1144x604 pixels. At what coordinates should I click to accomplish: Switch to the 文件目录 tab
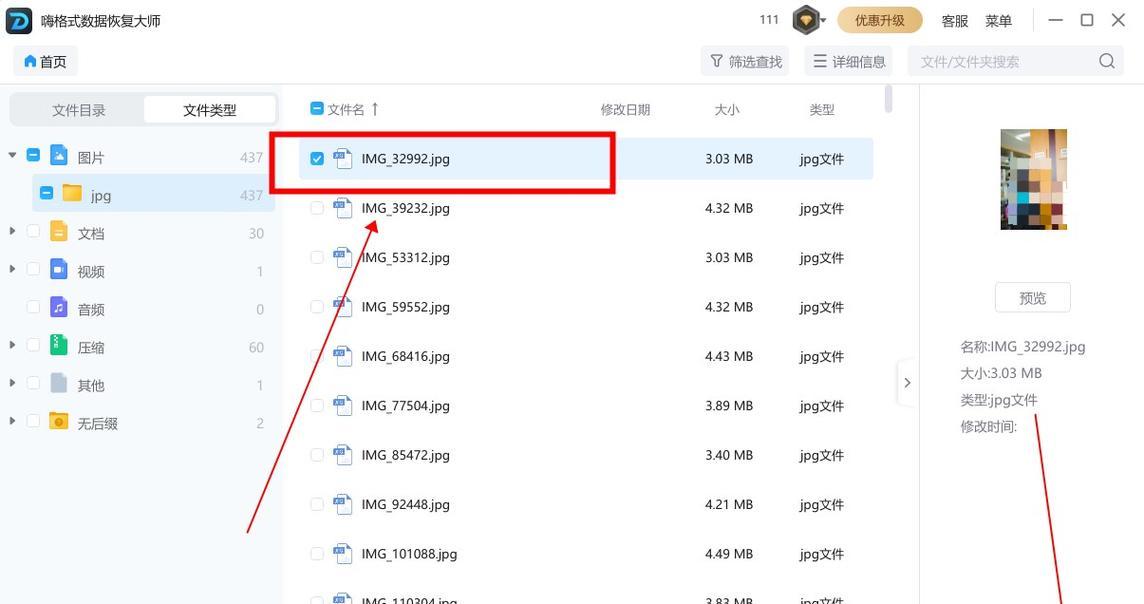[79, 110]
